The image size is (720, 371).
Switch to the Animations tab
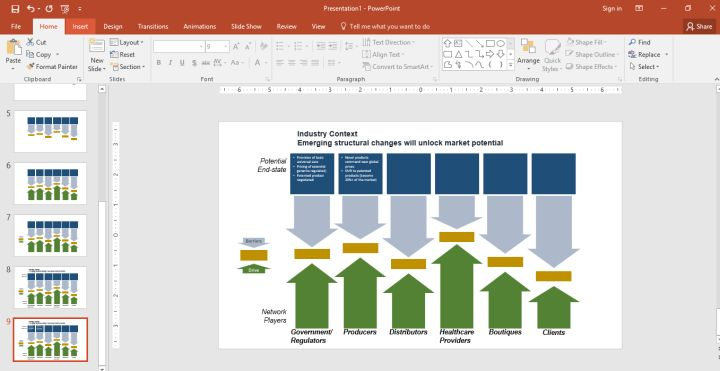pyautogui.click(x=200, y=27)
